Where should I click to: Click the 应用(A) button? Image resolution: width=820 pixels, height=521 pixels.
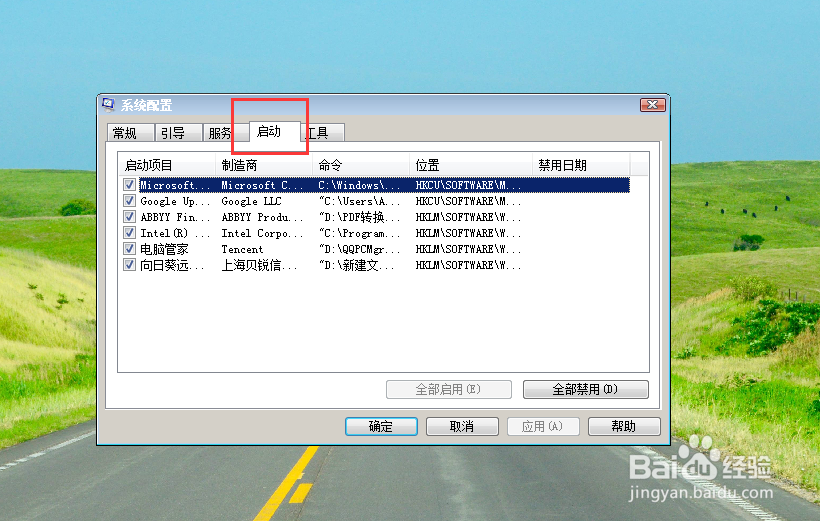(x=543, y=426)
